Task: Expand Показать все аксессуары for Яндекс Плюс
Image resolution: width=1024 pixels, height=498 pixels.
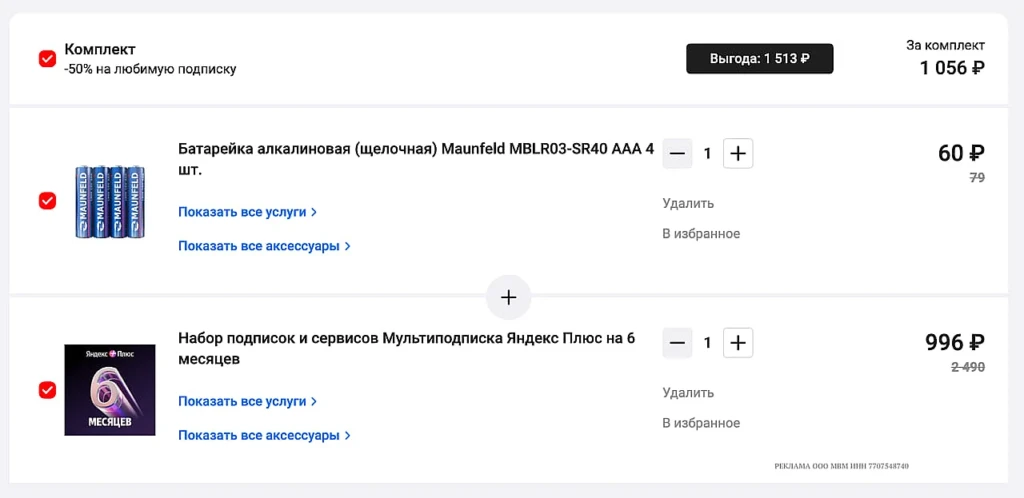Action: click(264, 435)
